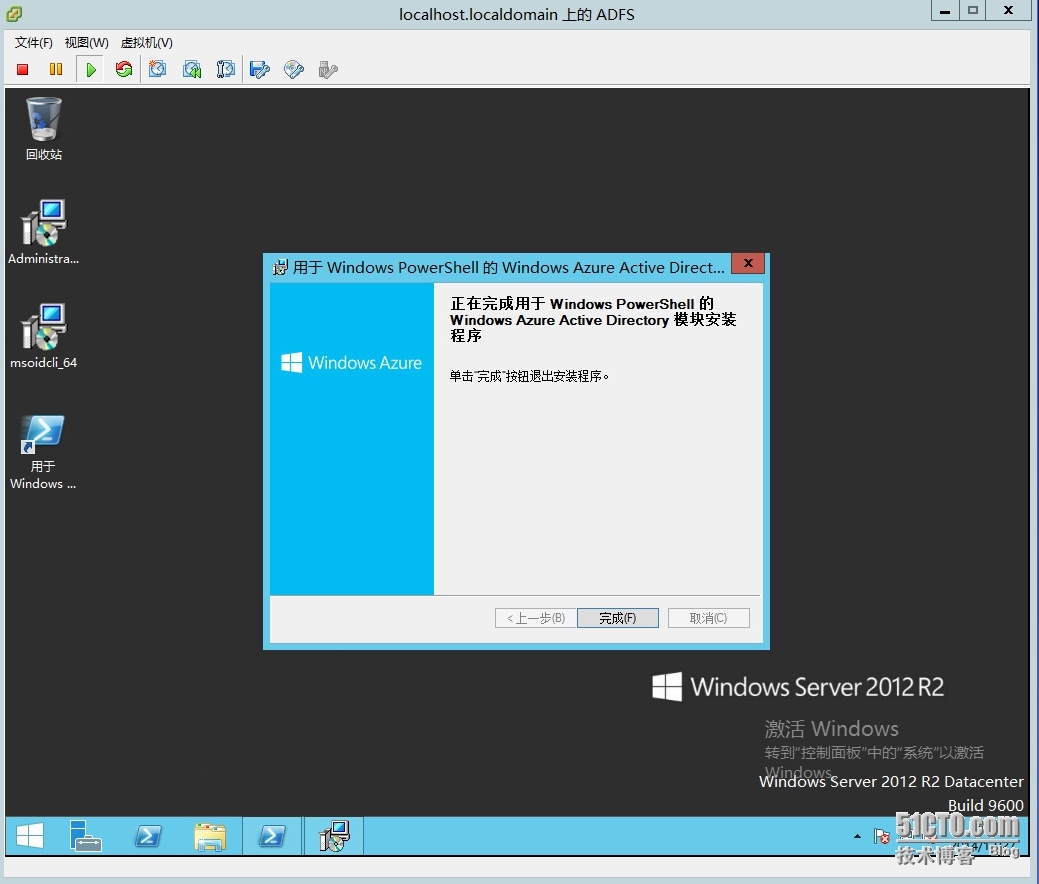Click the CD/DVD connect toolbar icon

coord(294,69)
